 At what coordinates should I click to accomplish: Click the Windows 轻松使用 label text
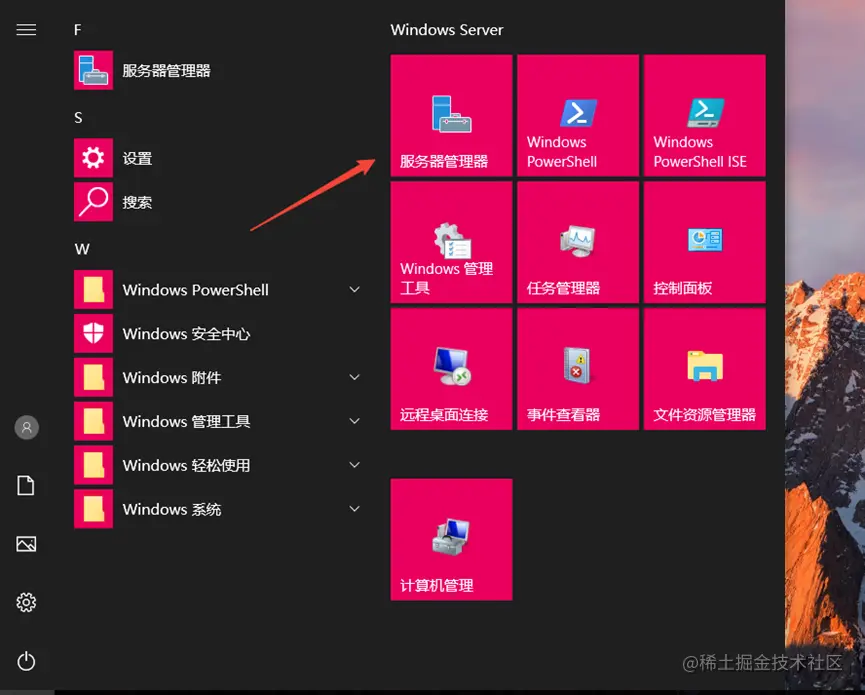pos(186,466)
